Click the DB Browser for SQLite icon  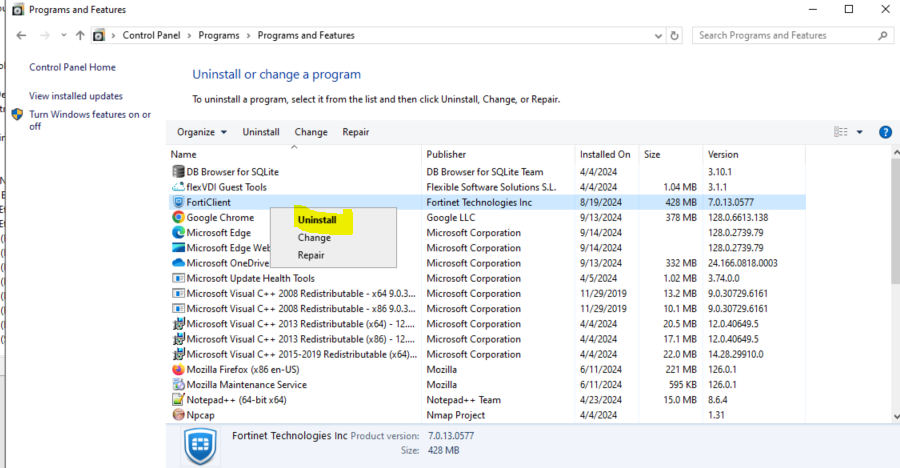click(x=178, y=172)
